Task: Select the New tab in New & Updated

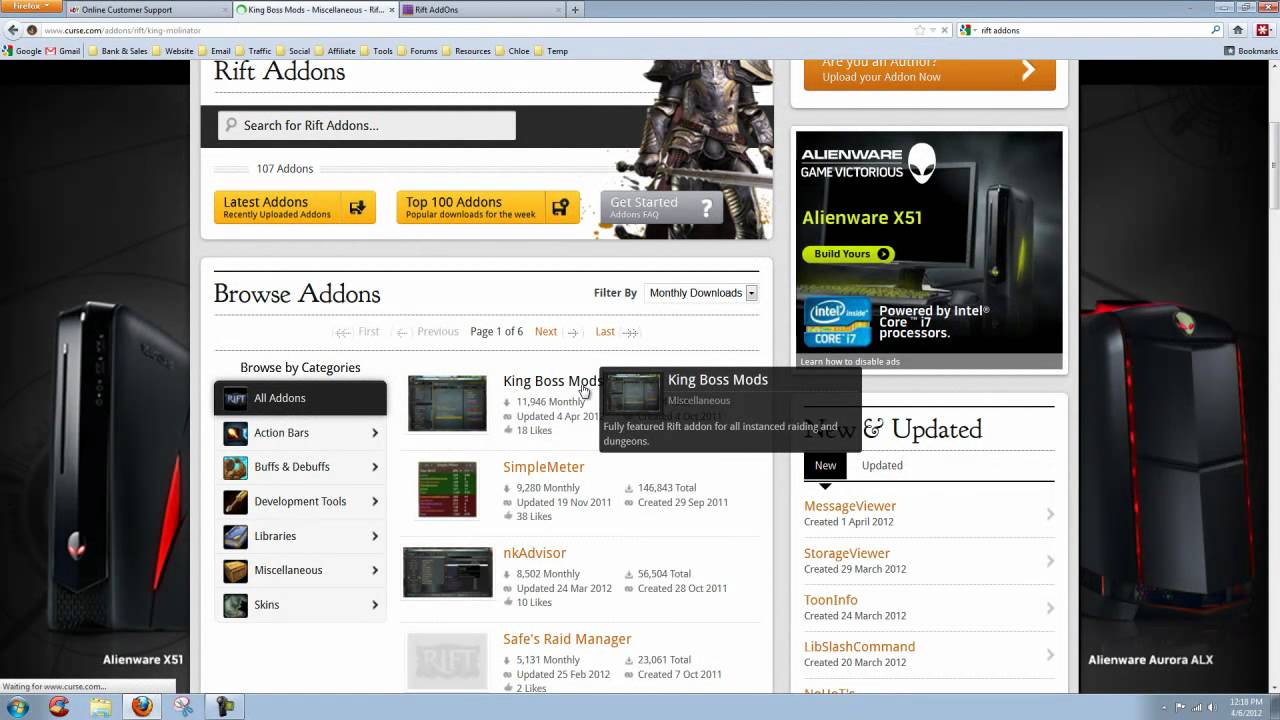Action: click(825, 465)
